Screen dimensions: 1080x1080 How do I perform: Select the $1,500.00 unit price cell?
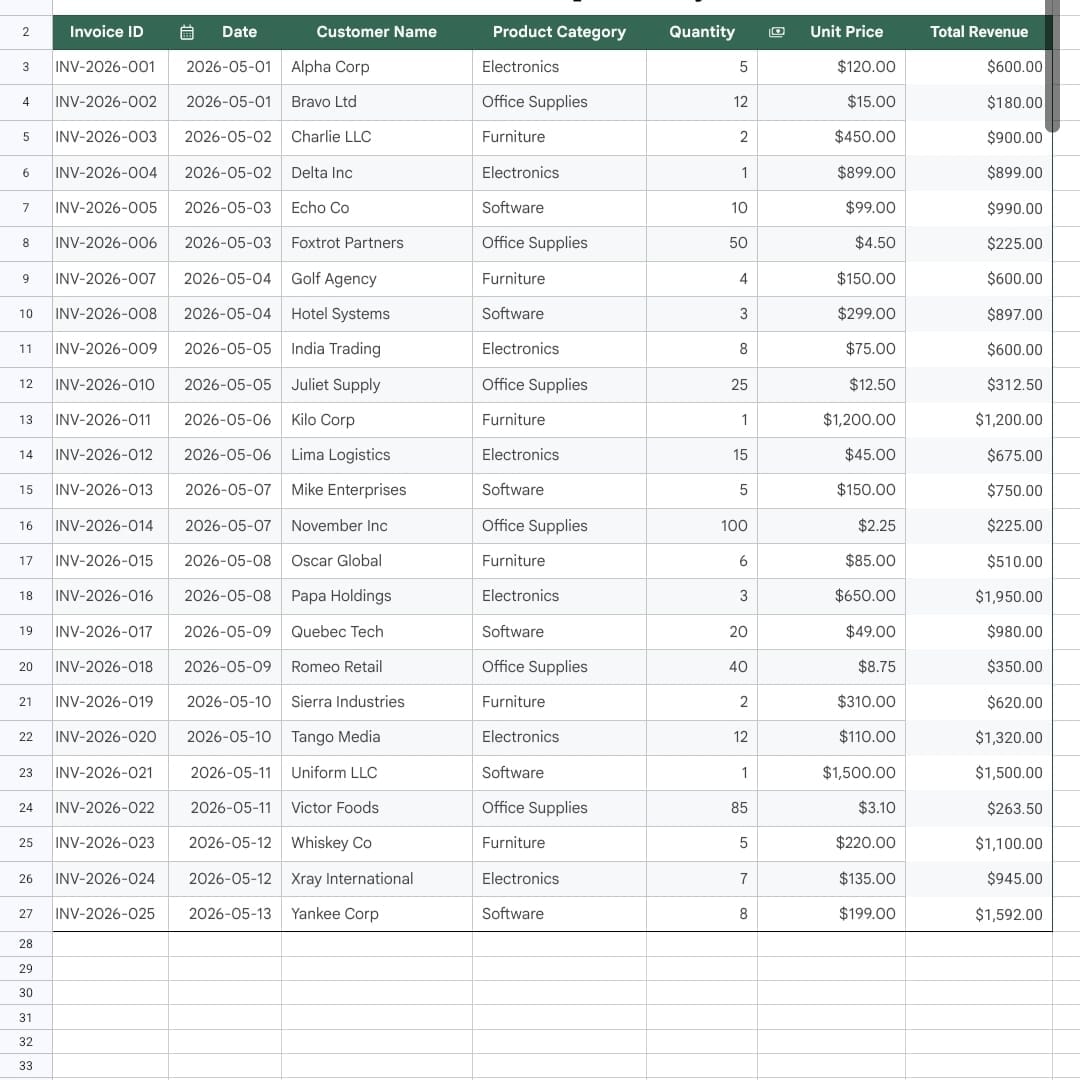tap(831, 773)
